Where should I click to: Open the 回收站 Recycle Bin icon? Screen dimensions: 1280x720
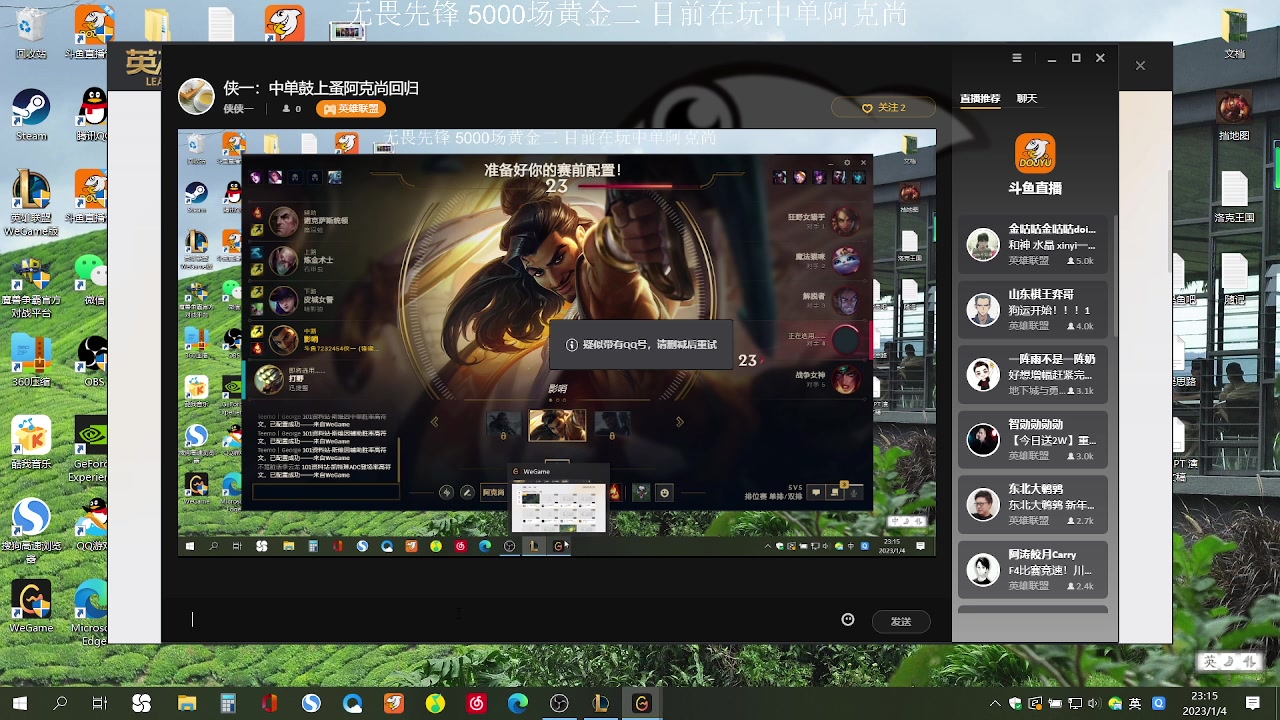31,32
